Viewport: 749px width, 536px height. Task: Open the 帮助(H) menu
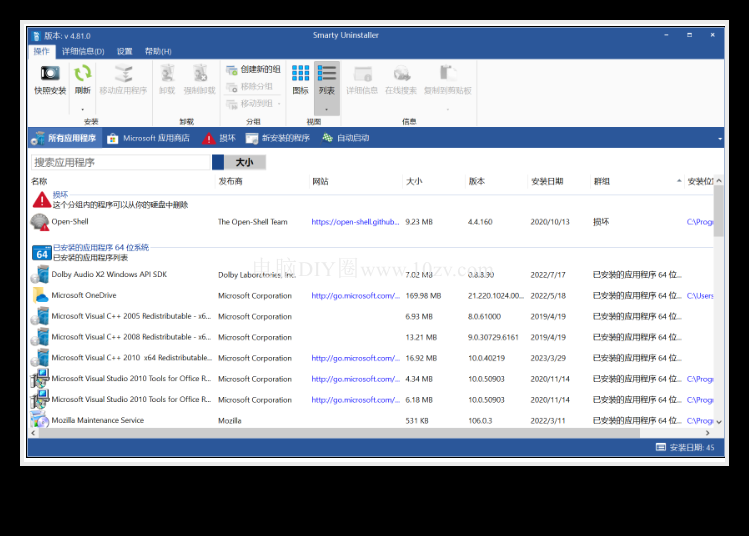[158, 52]
